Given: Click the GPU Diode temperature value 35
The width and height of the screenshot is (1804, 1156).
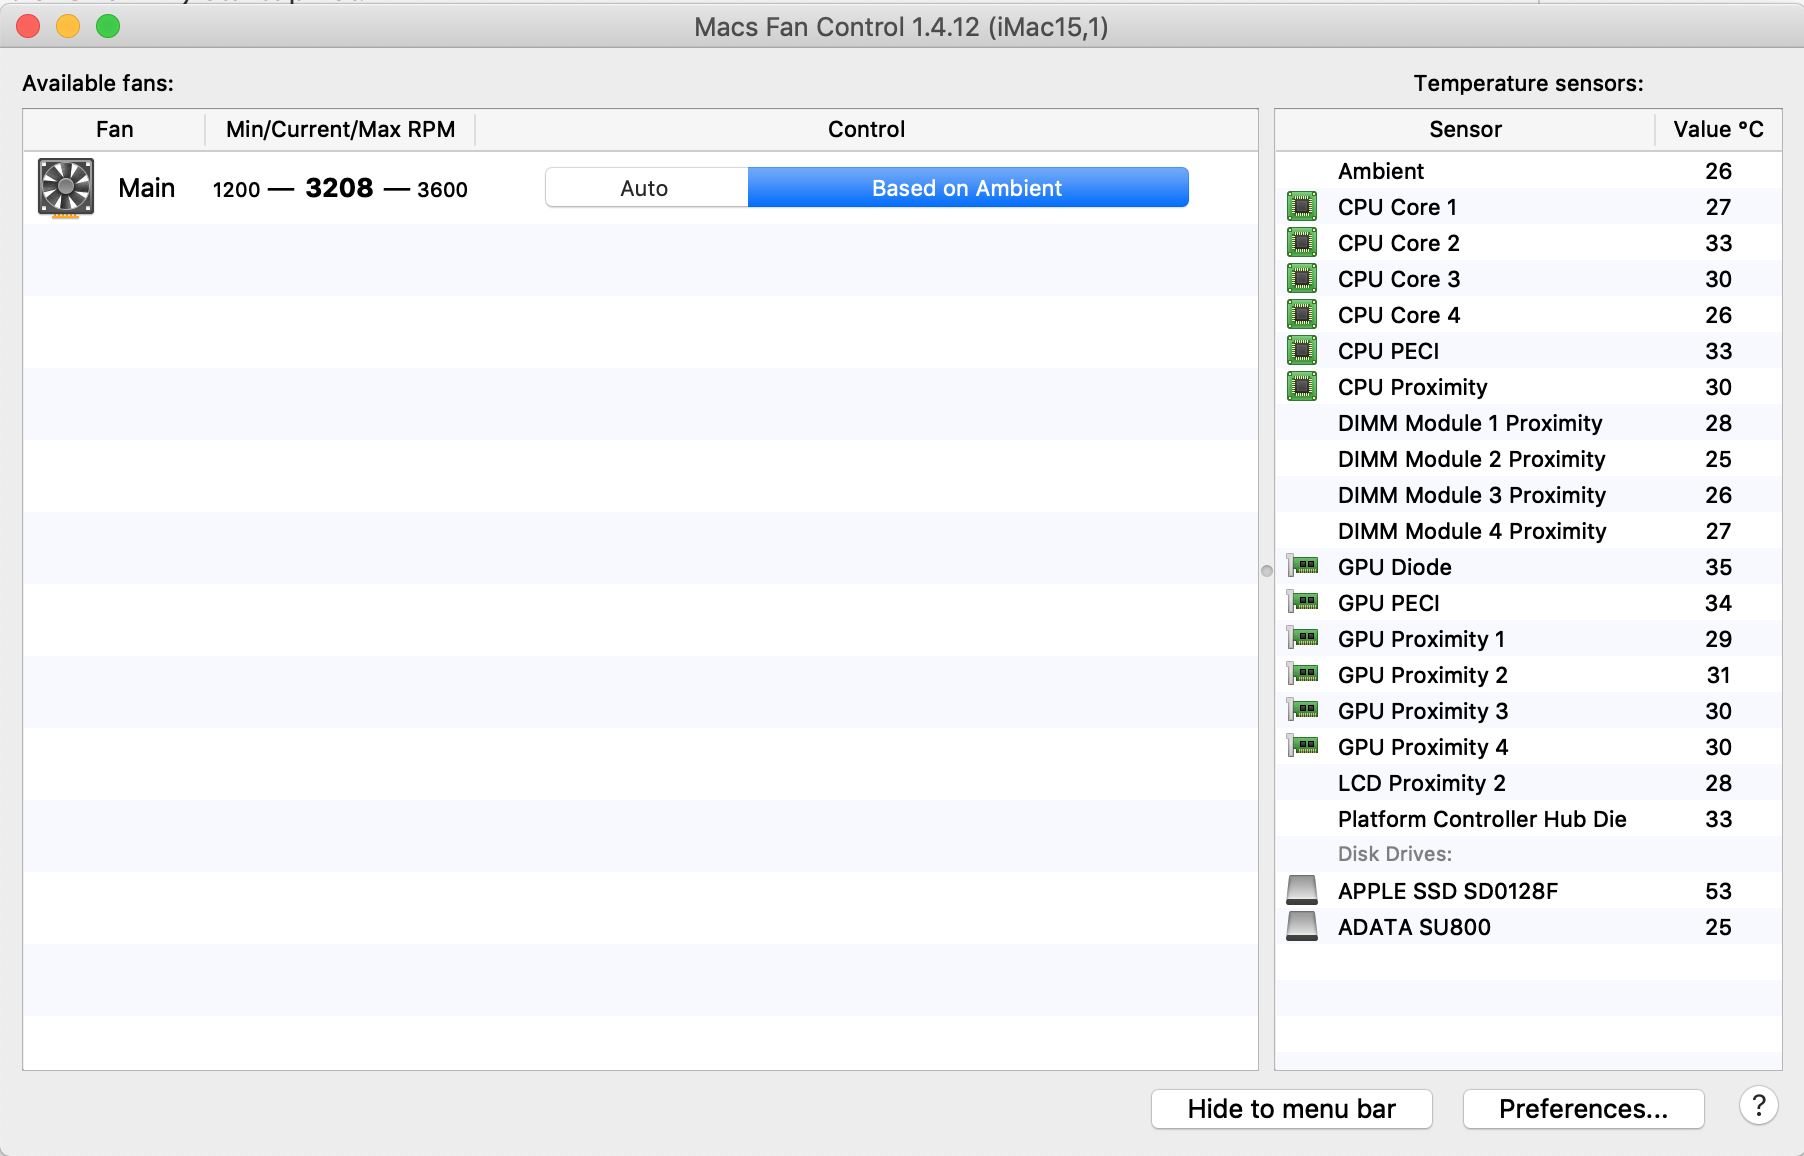Looking at the screenshot, I should point(1718,567).
